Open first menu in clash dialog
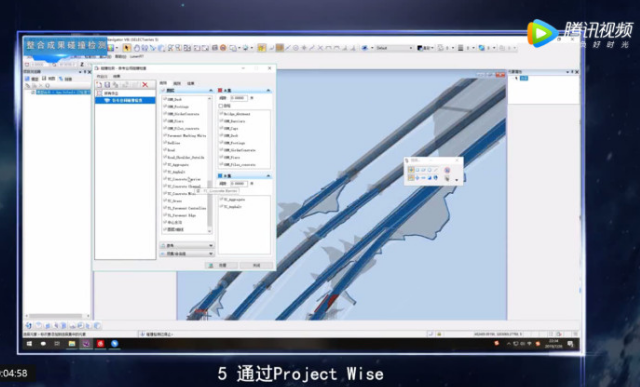The image size is (640, 387). (x=102, y=76)
